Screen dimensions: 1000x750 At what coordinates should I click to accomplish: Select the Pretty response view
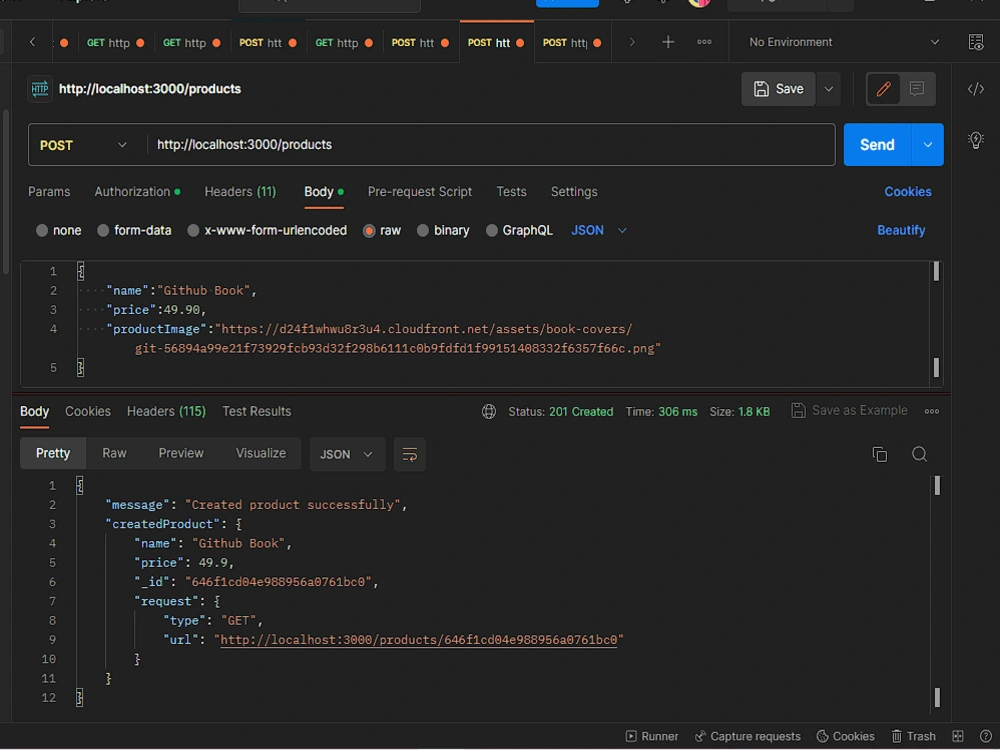[53, 453]
